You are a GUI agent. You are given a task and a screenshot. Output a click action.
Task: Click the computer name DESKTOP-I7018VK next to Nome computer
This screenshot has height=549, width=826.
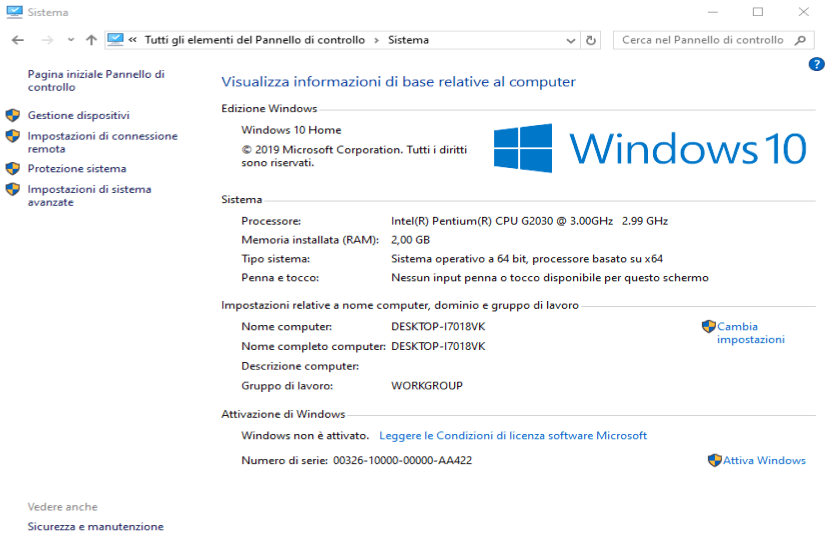click(x=438, y=327)
